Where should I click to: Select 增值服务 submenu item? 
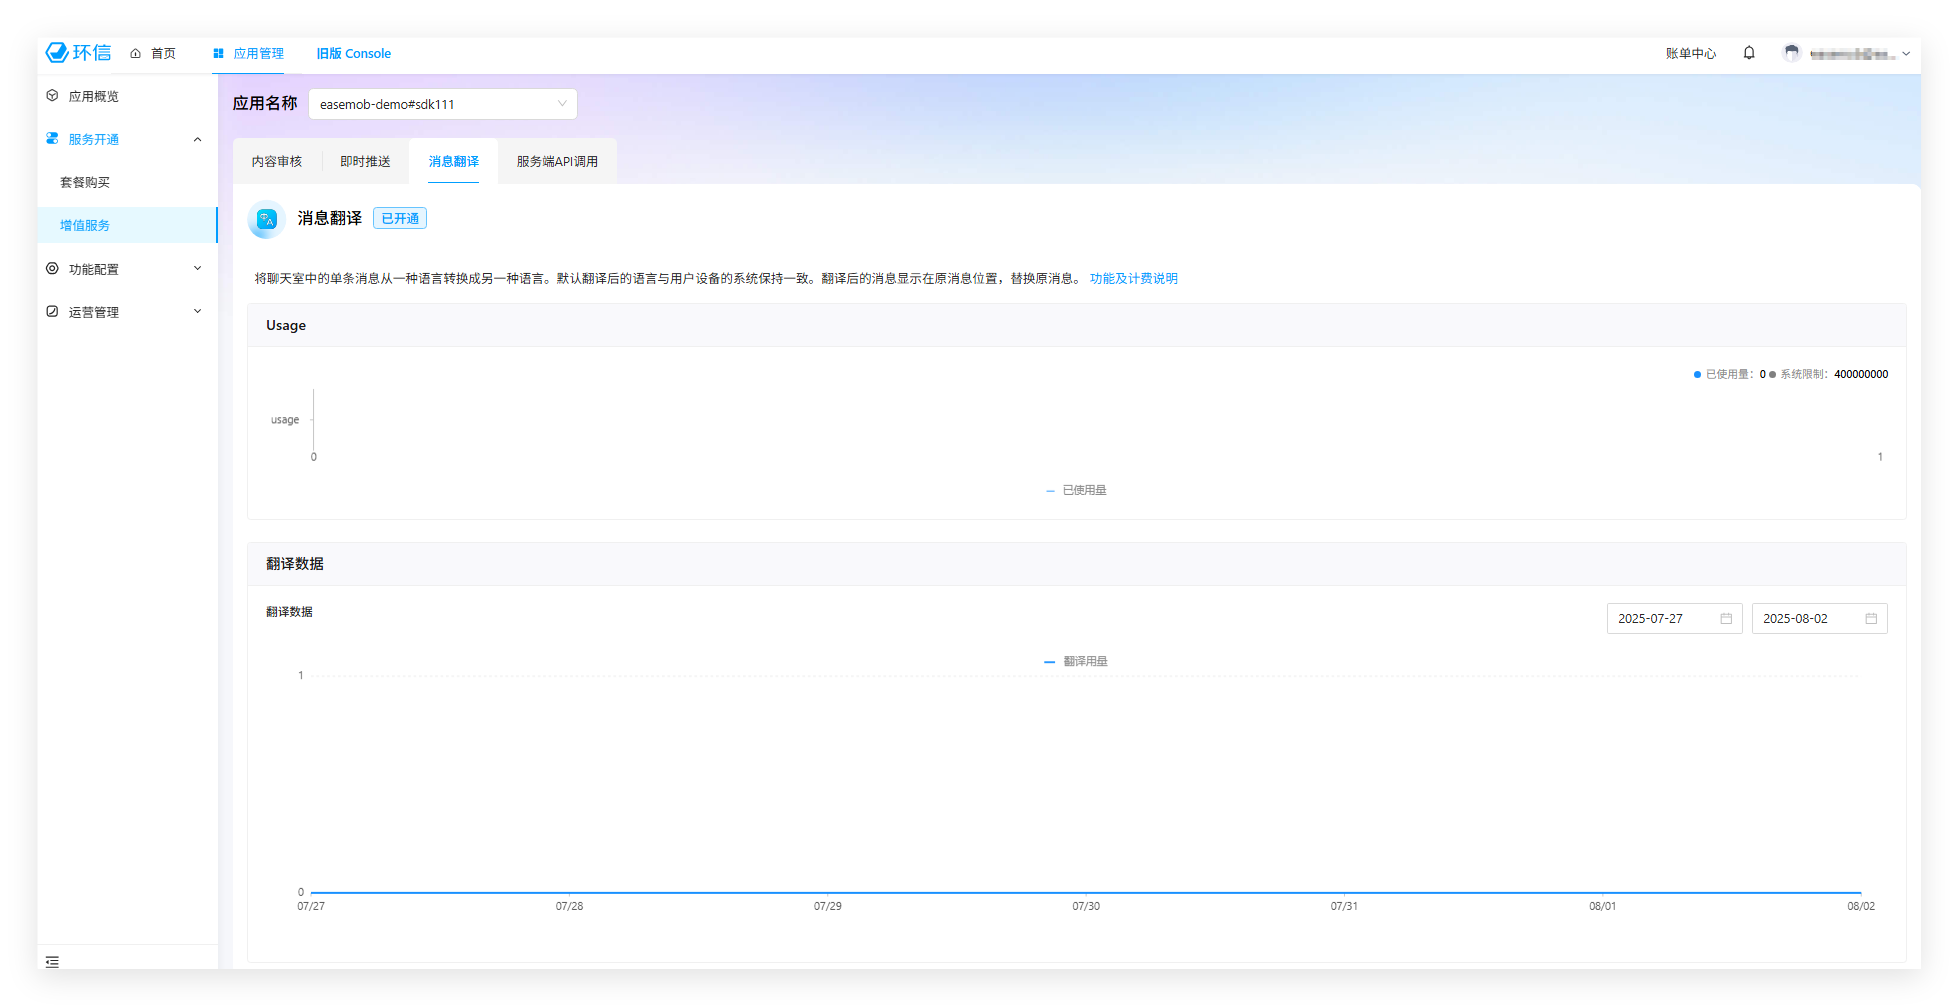click(x=127, y=225)
